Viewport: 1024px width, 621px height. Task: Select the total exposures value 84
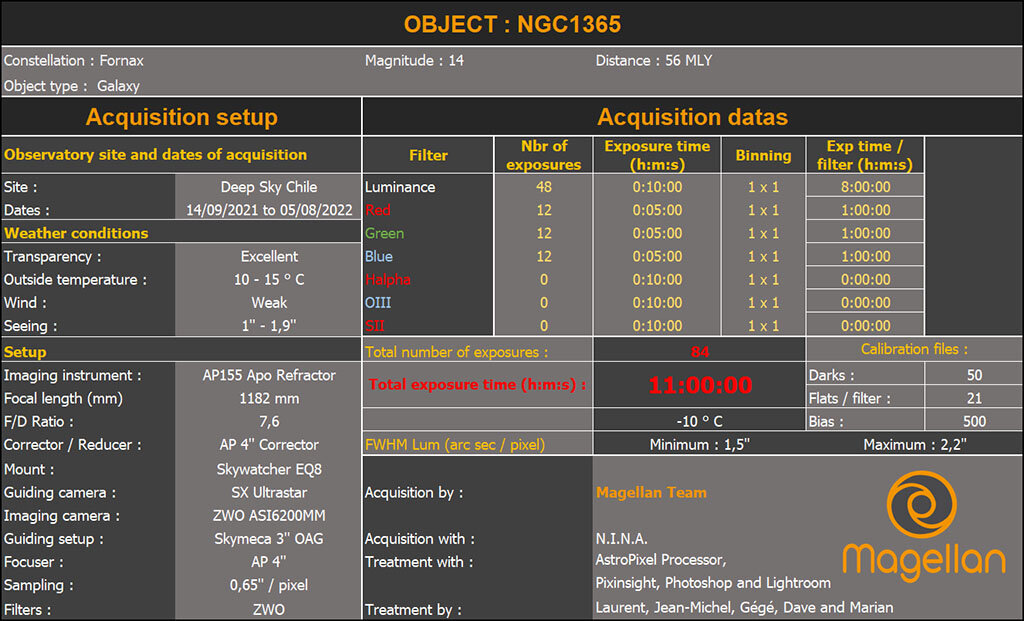click(699, 352)
